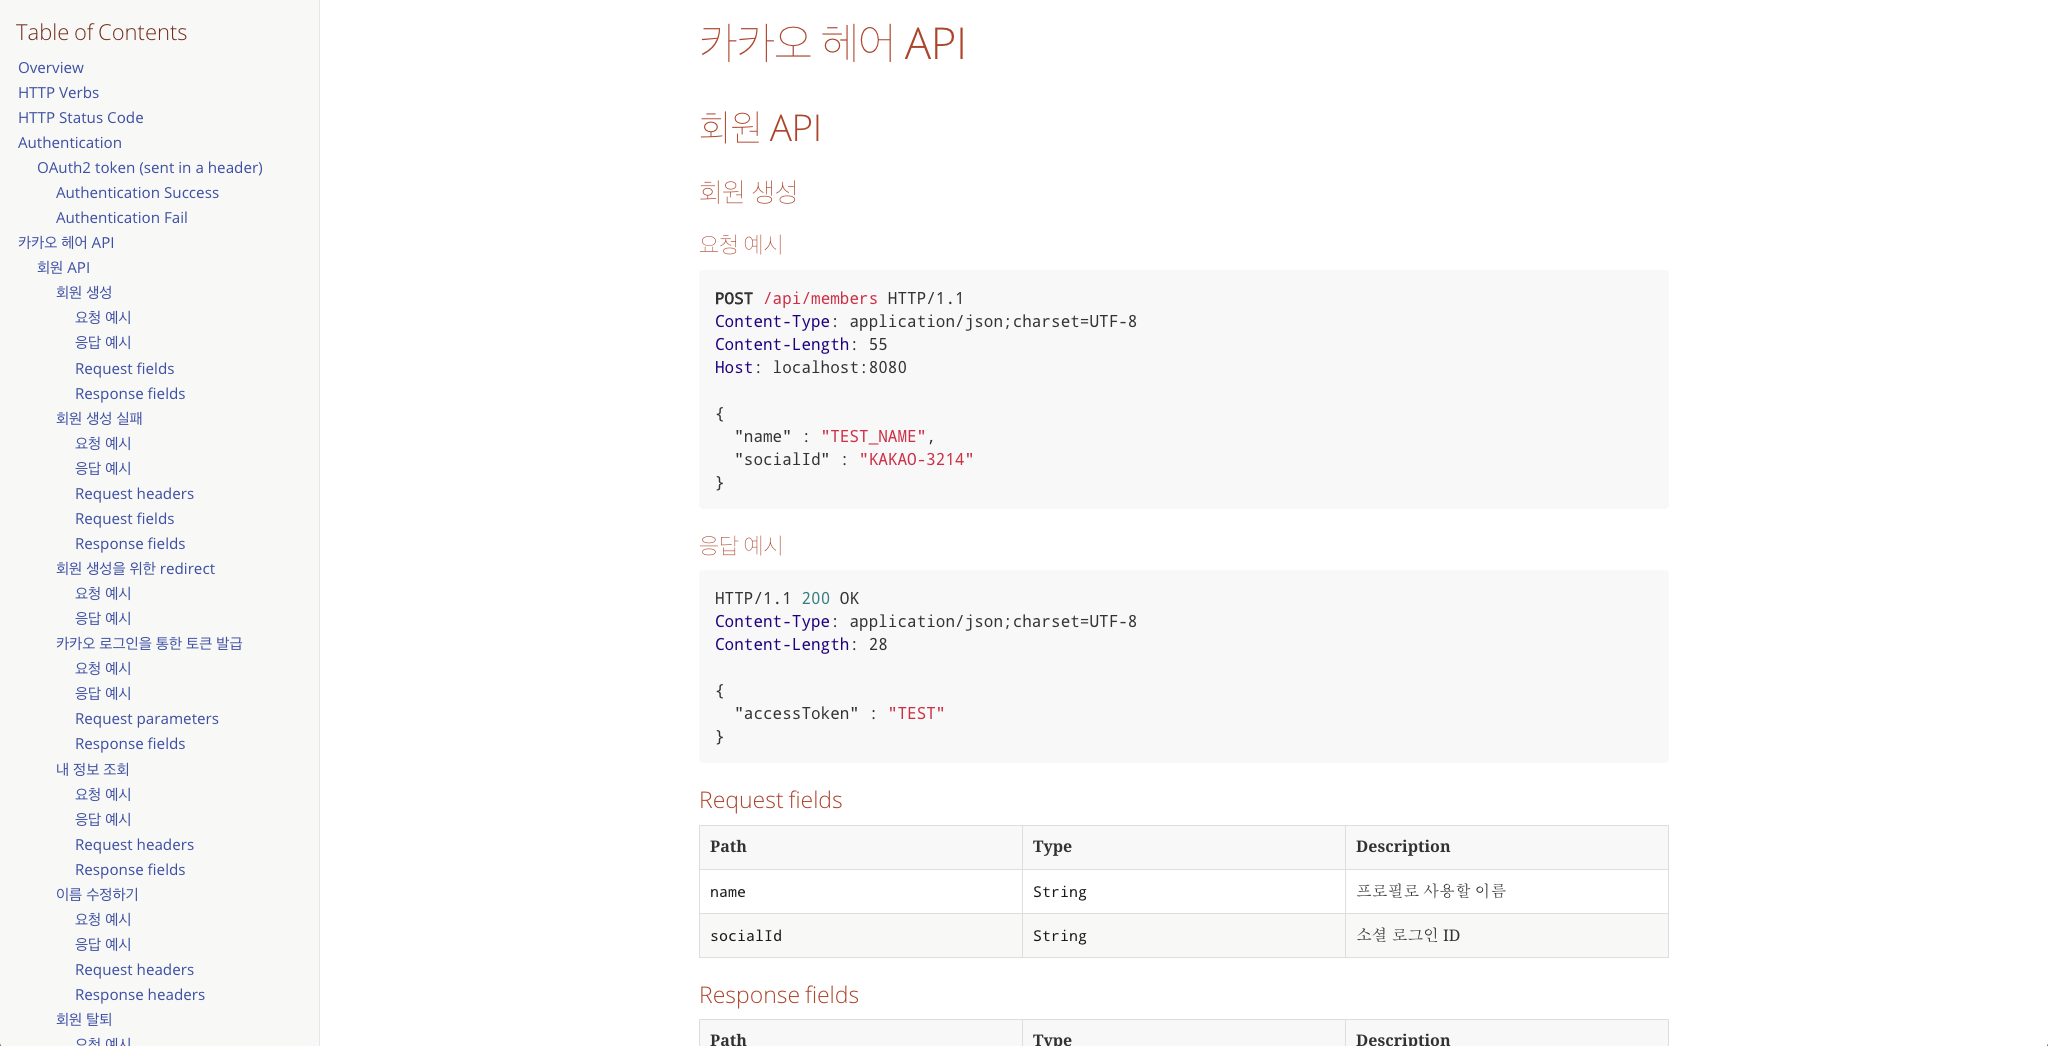The height and width of the screenshot is (1046, 2048).
Task: Click the Response fields heading in the main content
Action: 779,995
